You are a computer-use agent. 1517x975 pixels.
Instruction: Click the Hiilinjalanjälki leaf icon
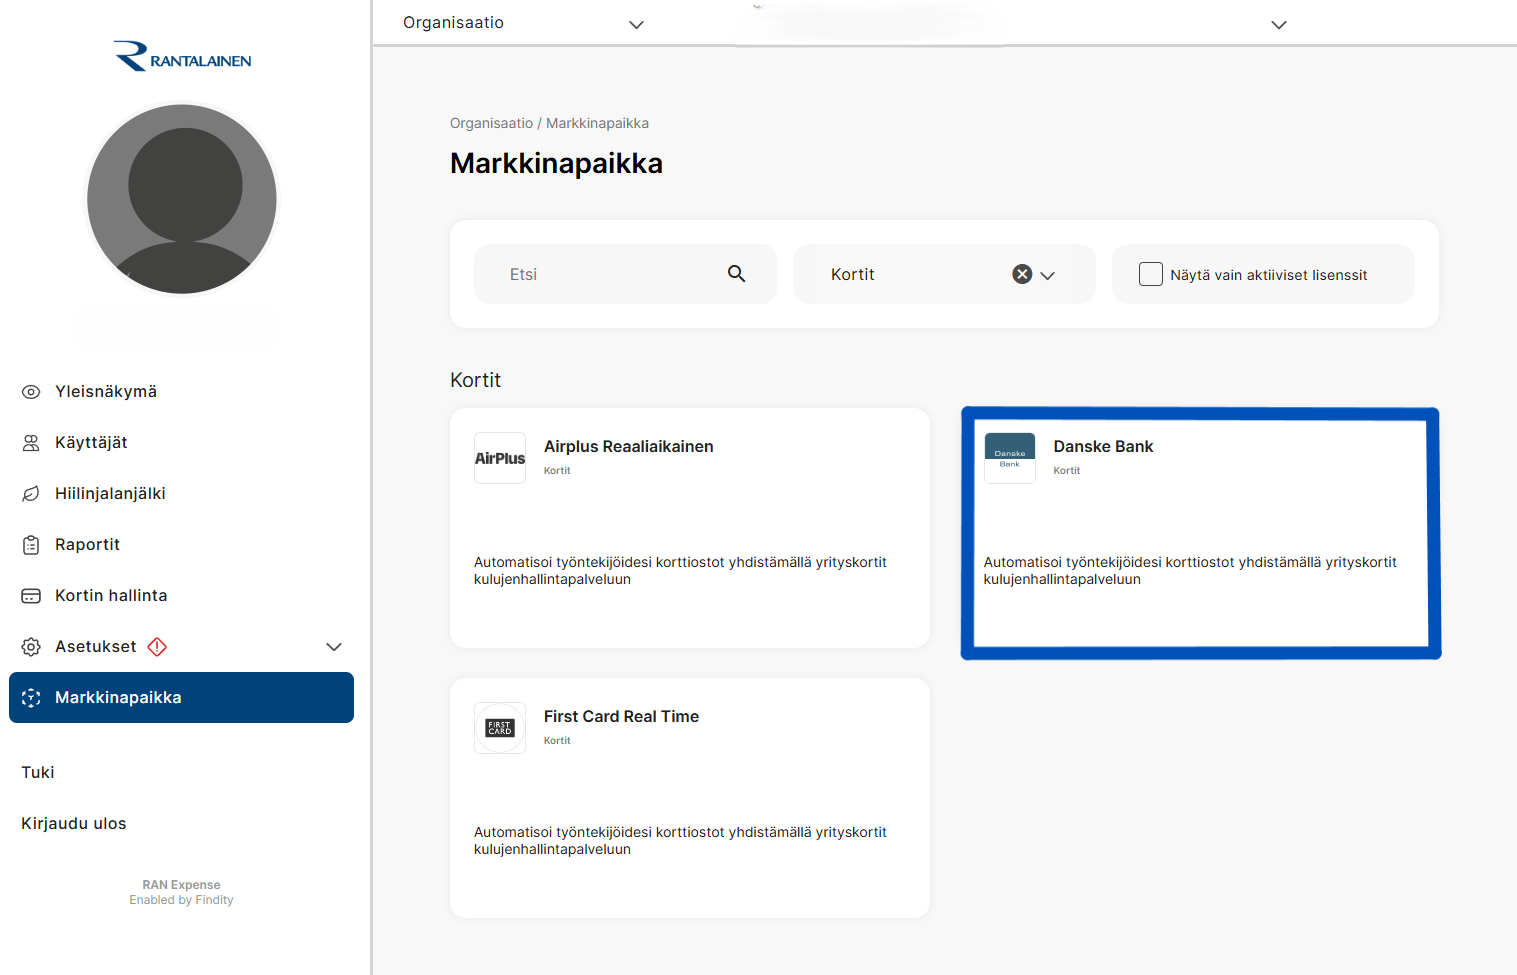pos(31,494)
